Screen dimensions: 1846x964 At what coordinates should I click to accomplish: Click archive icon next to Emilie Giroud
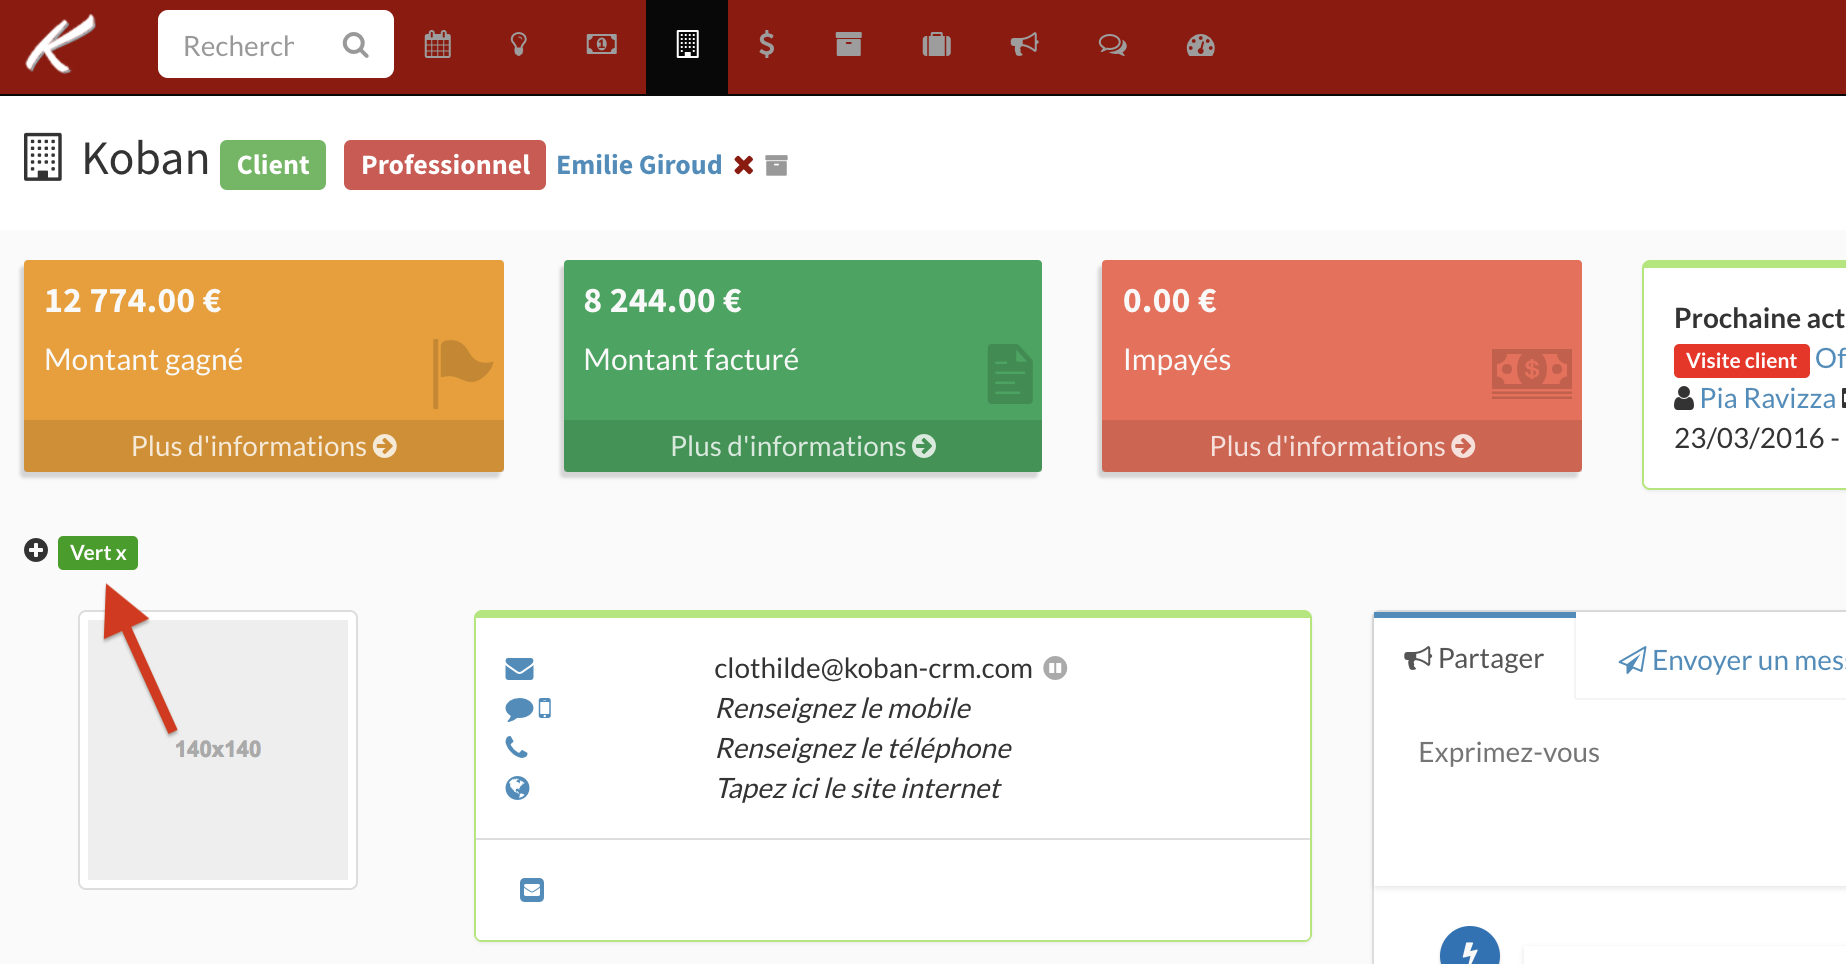coord(777,165)
